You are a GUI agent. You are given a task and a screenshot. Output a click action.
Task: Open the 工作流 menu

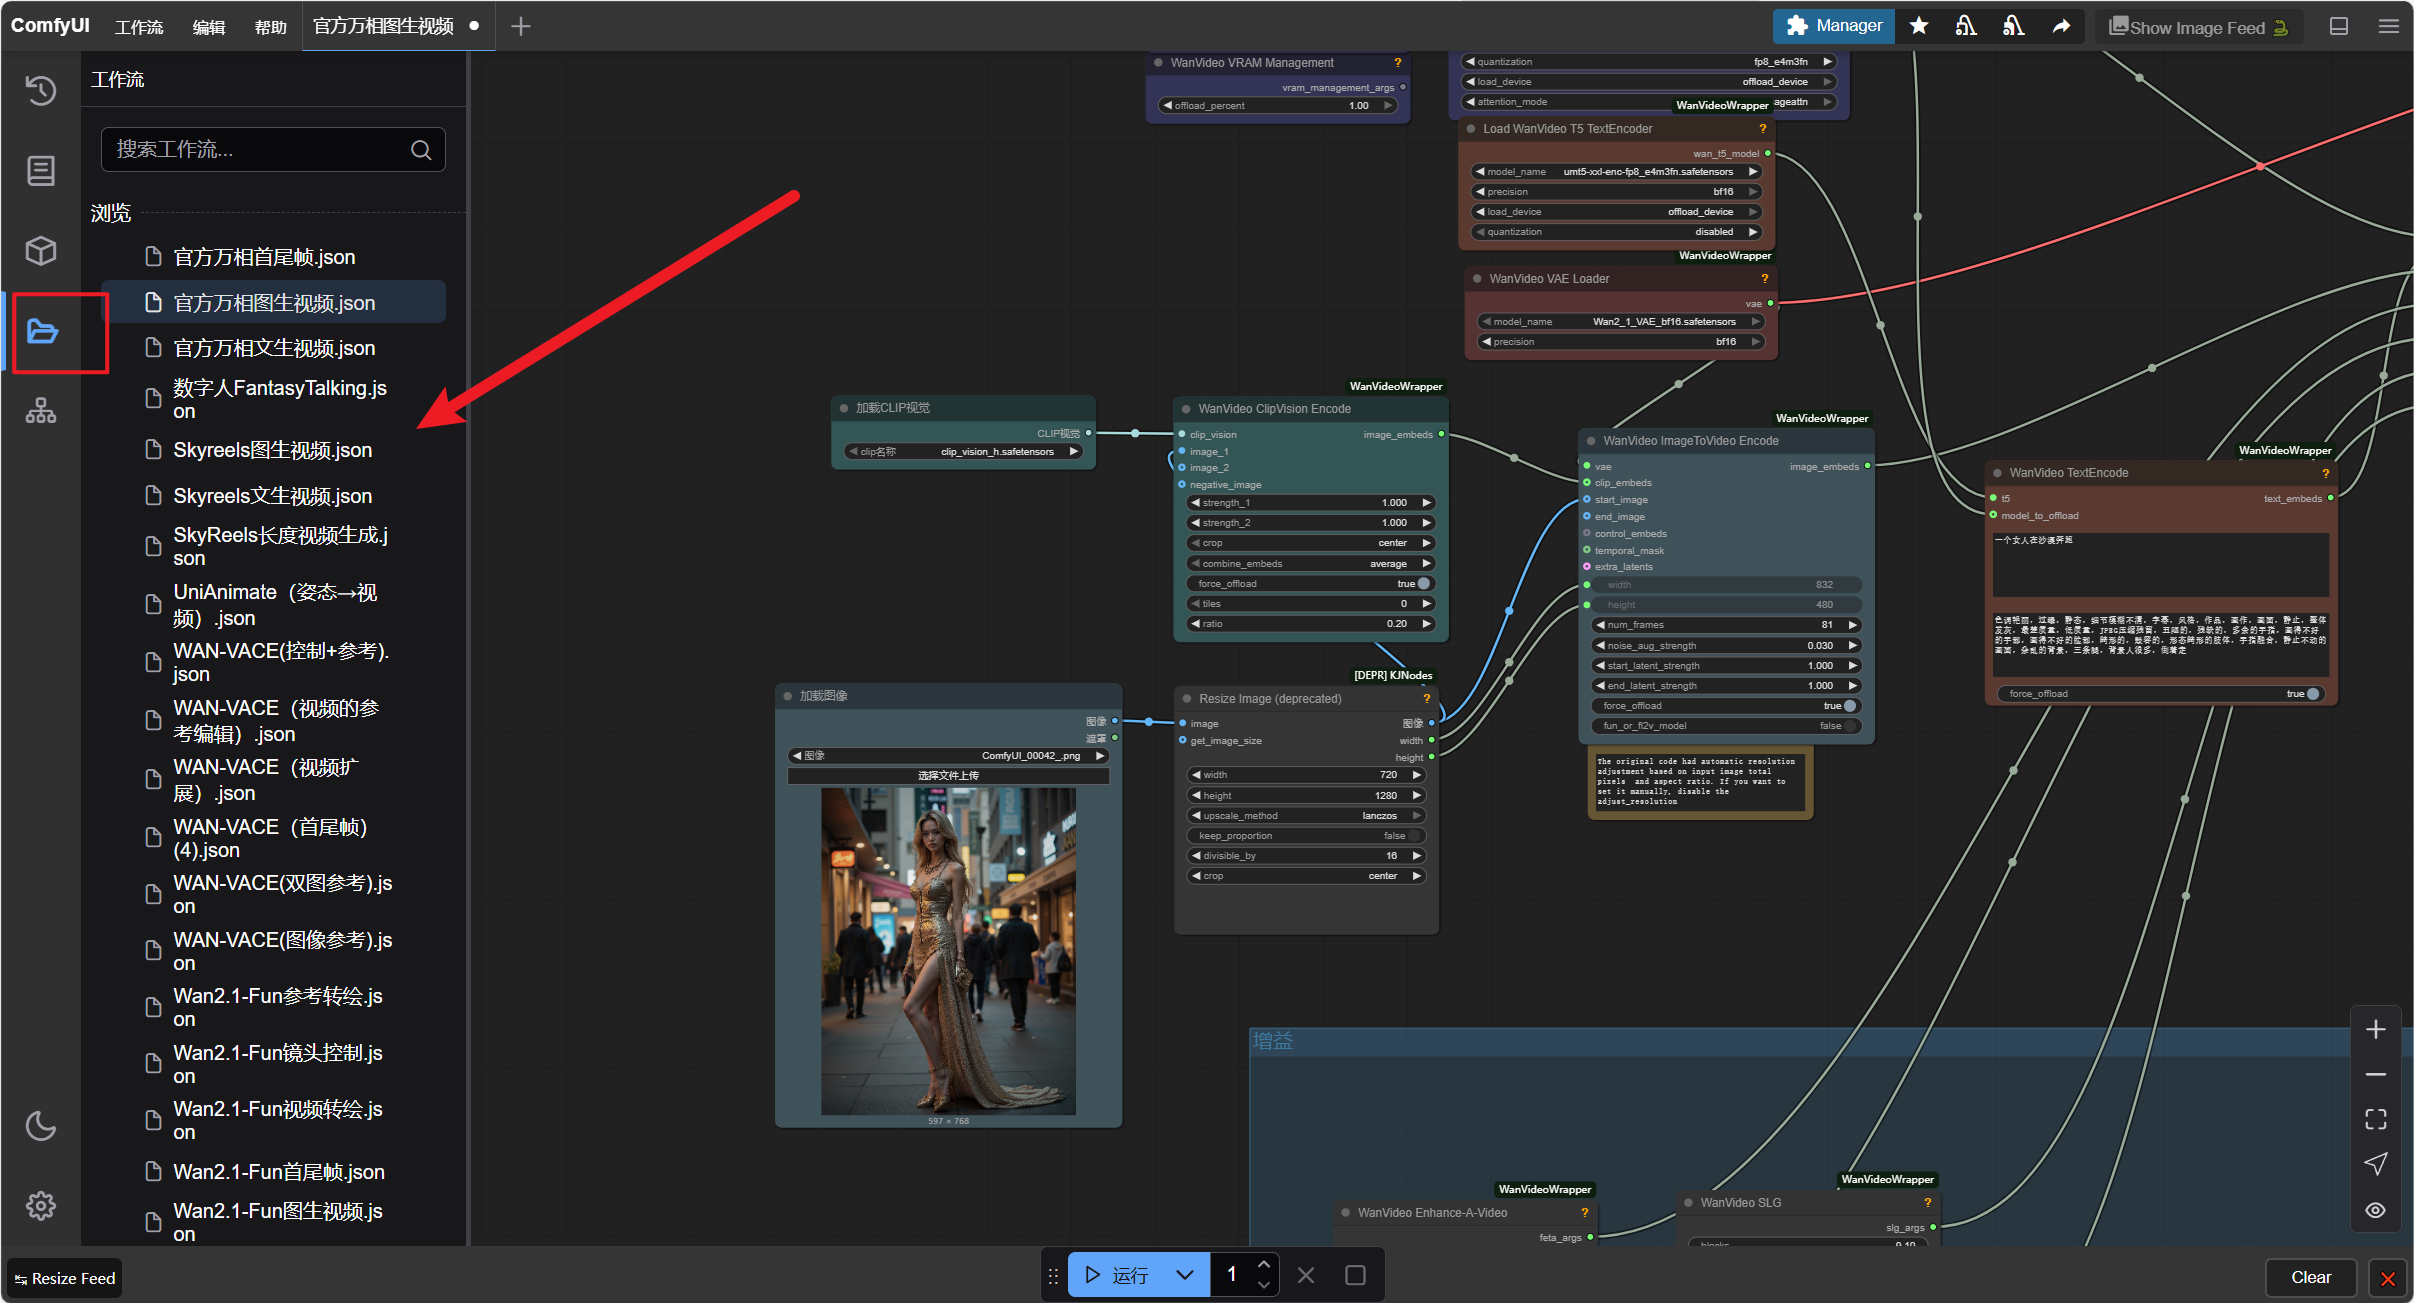coord(139,27)
